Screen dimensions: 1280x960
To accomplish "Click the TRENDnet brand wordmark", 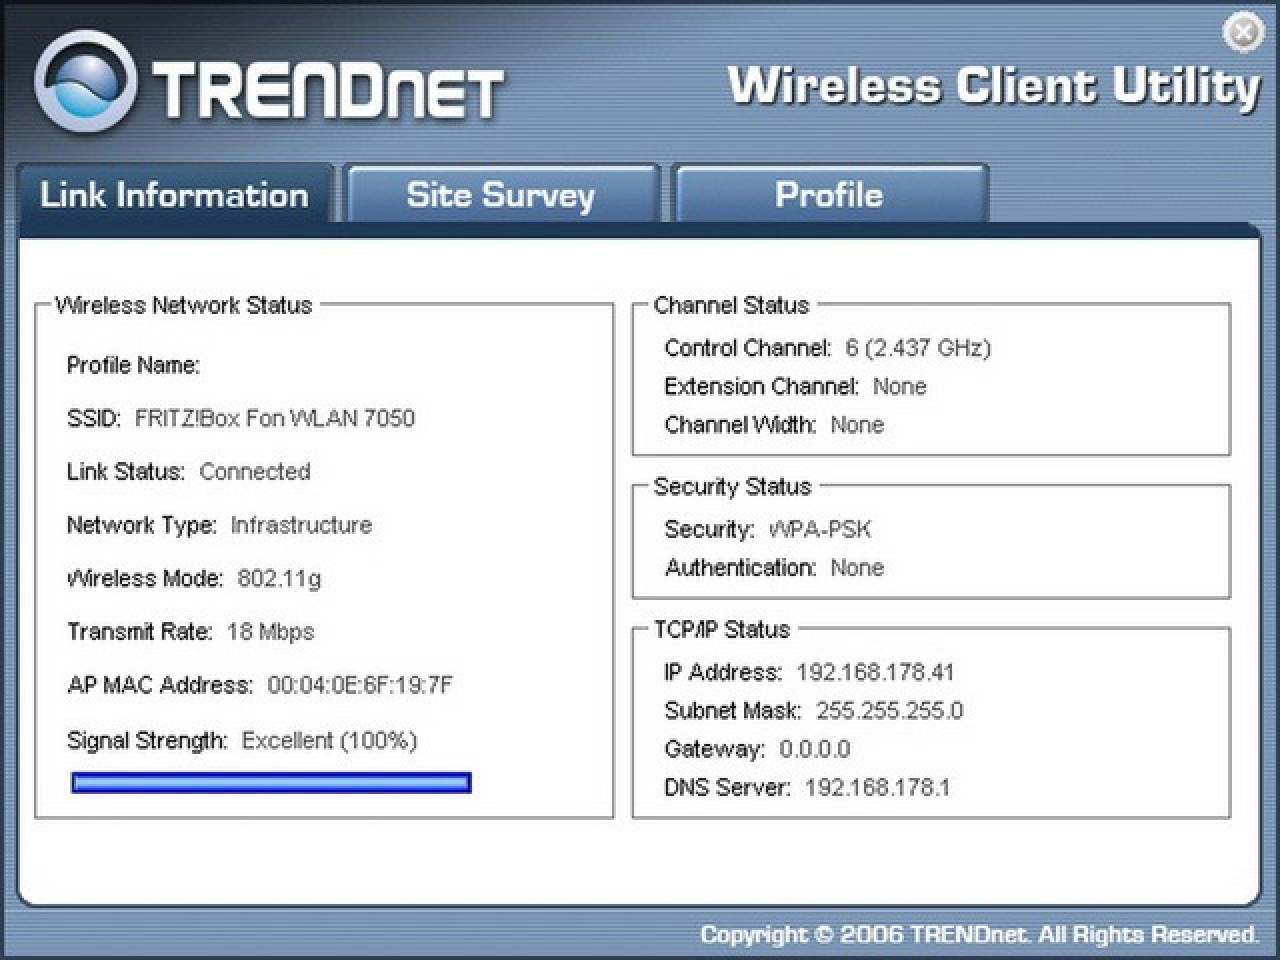I will pos(328,89).
